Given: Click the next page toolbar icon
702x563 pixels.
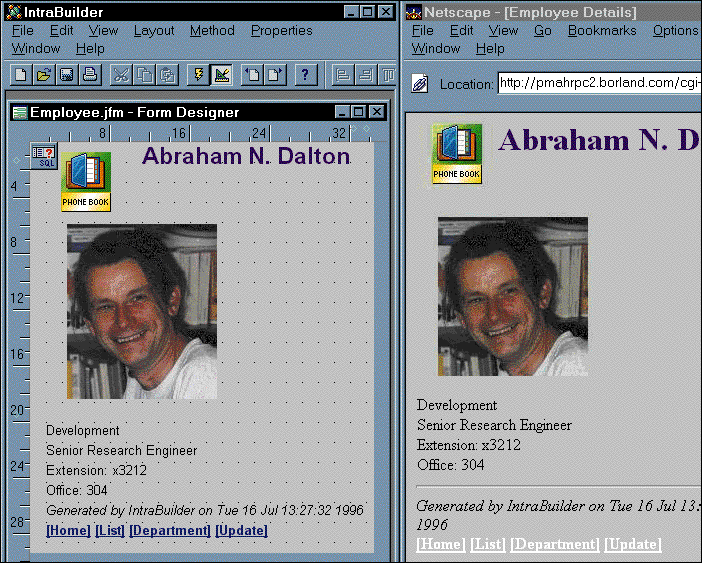Looking at the screenshot, I should [x=275, y=75].
